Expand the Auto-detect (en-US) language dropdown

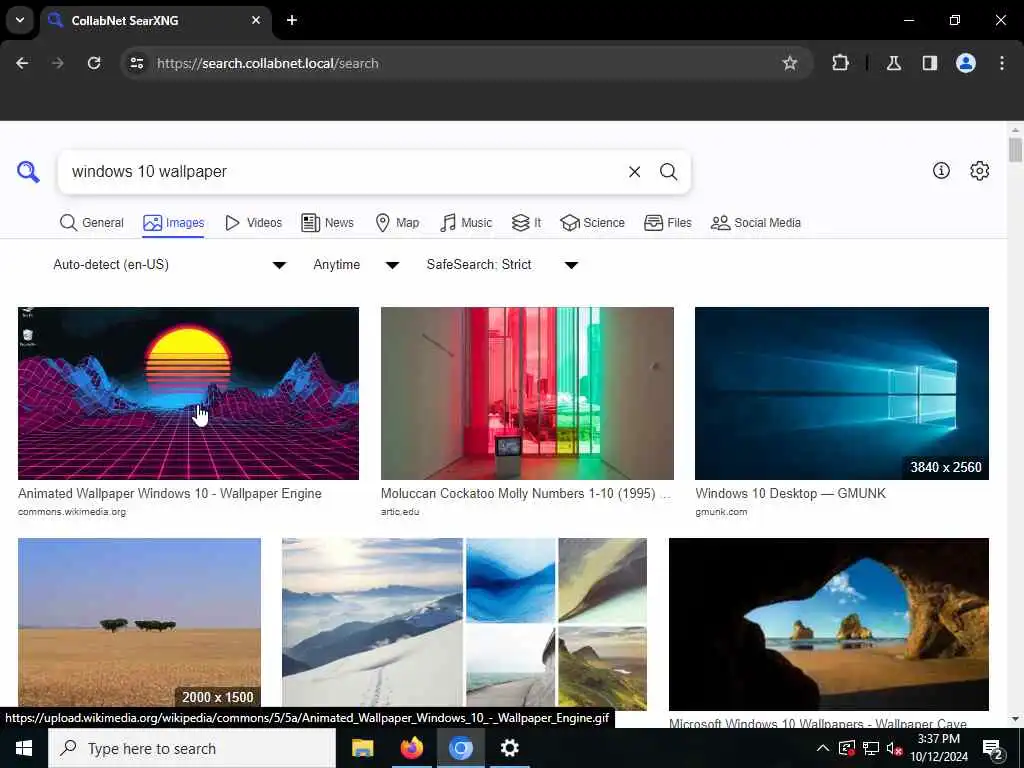click(x=169, y=264)
